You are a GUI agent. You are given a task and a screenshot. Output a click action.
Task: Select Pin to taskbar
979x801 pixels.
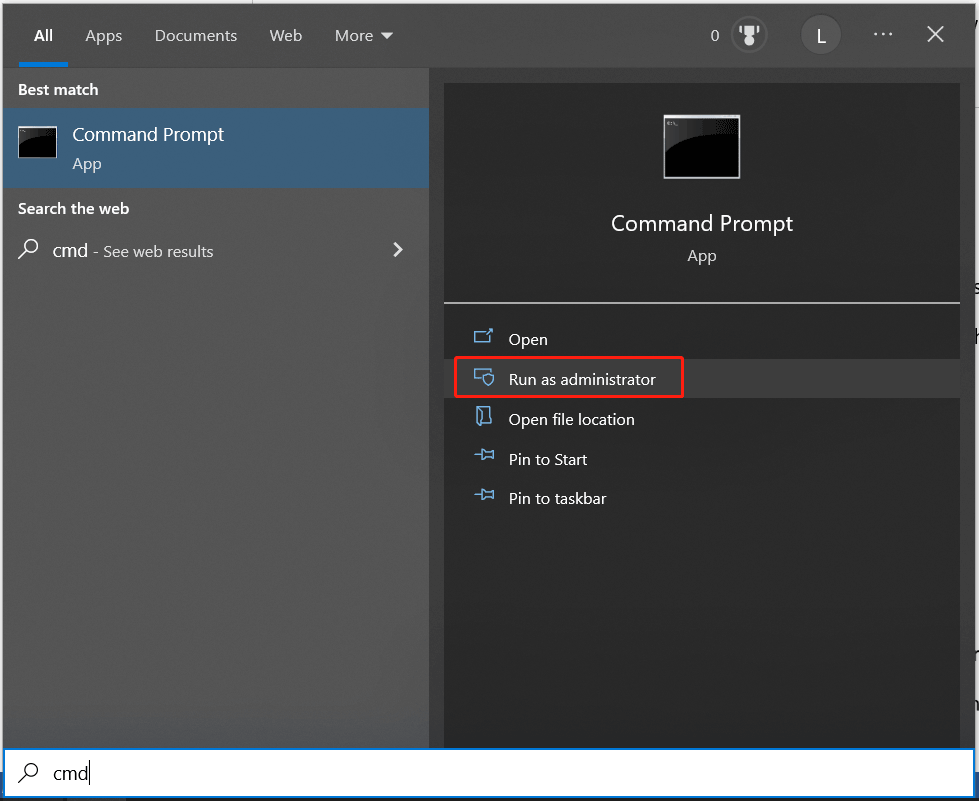[557, 498]
